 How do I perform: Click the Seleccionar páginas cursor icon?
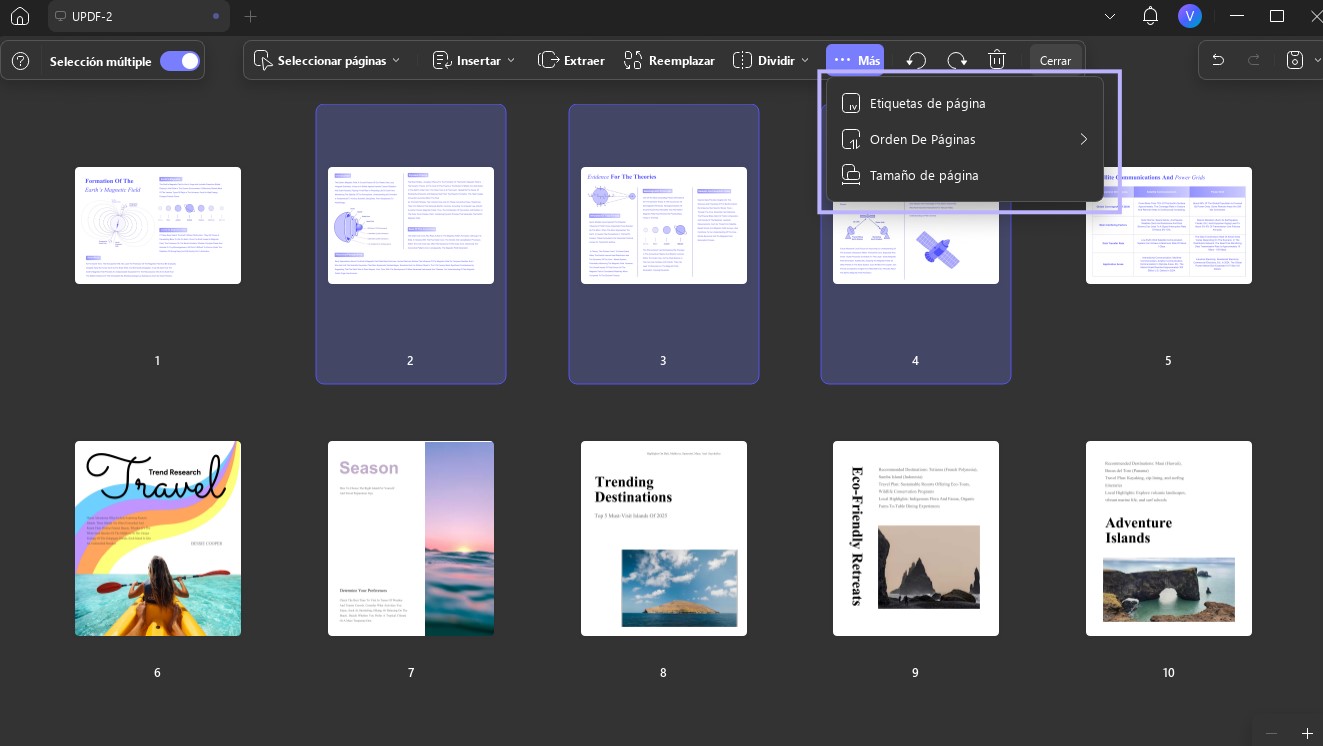point(263,61)
